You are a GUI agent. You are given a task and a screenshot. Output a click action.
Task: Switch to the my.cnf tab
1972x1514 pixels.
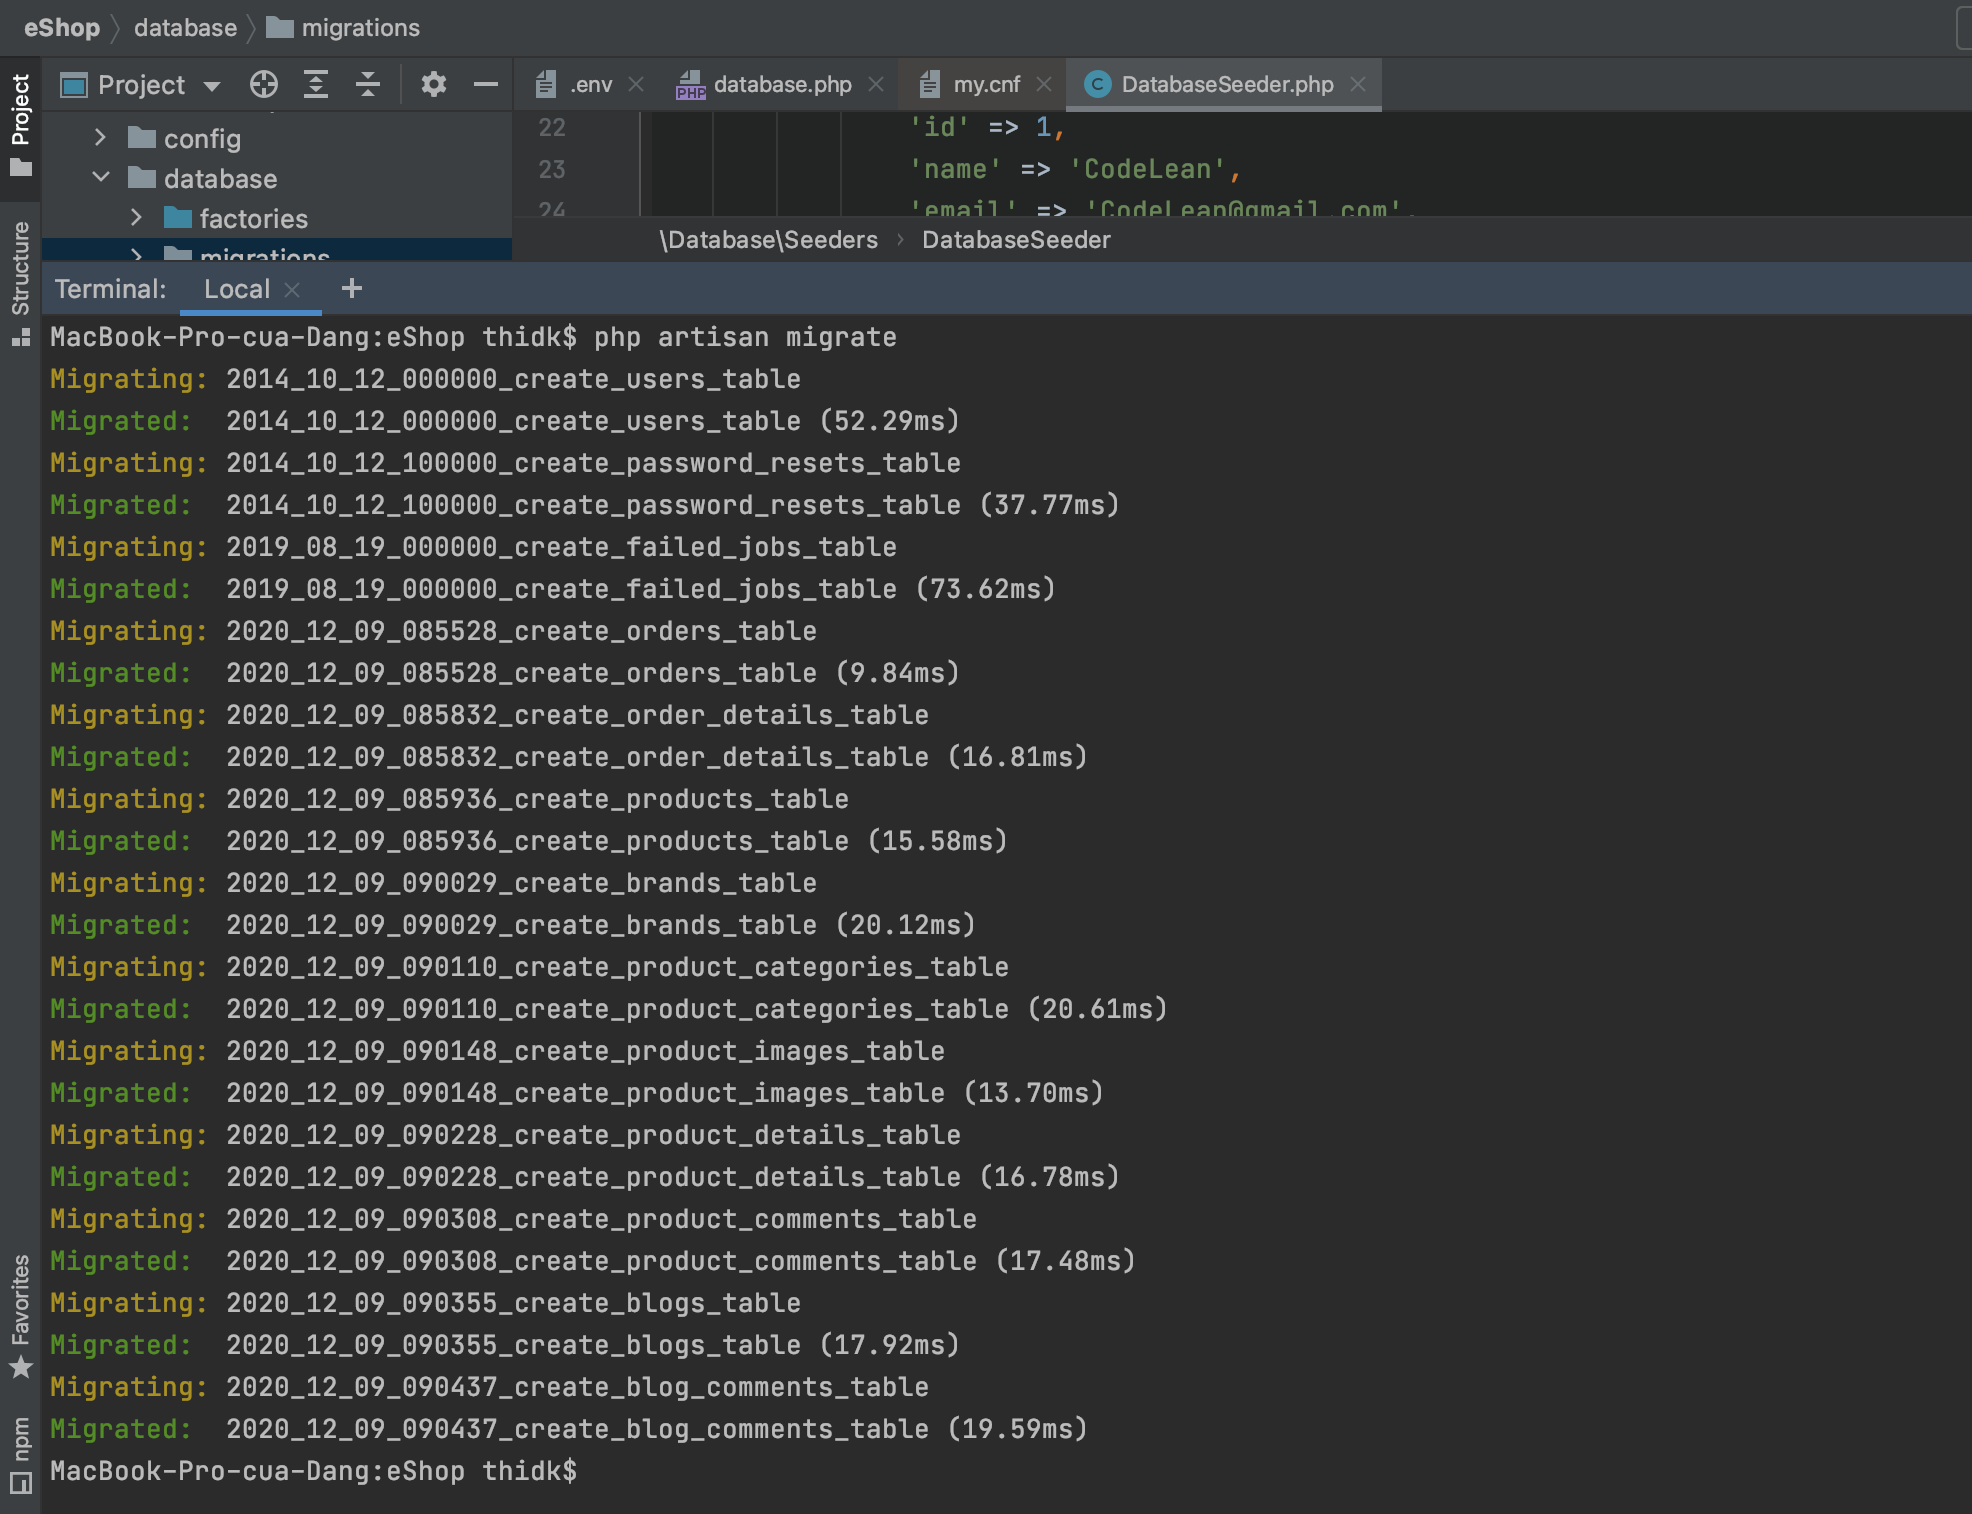click(x=983, y=84)
